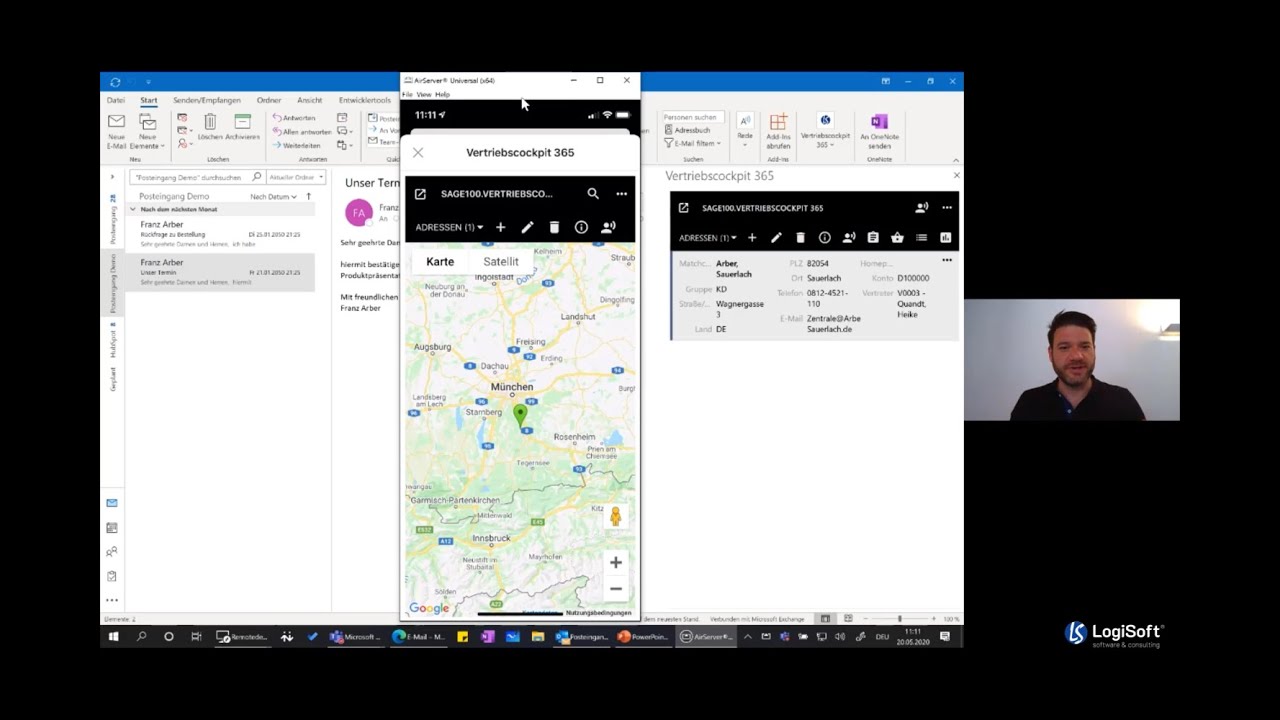
Task: Open the Adressbuch in Outlook ribbon
Action: (x=688, y=130)
